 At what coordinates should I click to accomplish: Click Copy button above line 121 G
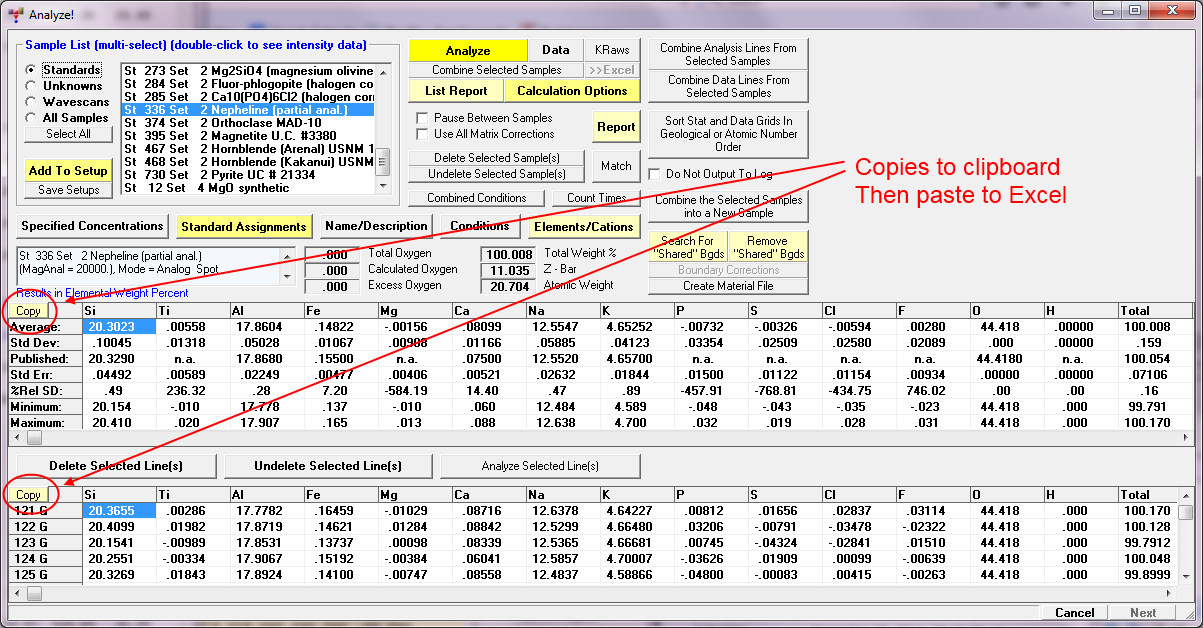28,495
